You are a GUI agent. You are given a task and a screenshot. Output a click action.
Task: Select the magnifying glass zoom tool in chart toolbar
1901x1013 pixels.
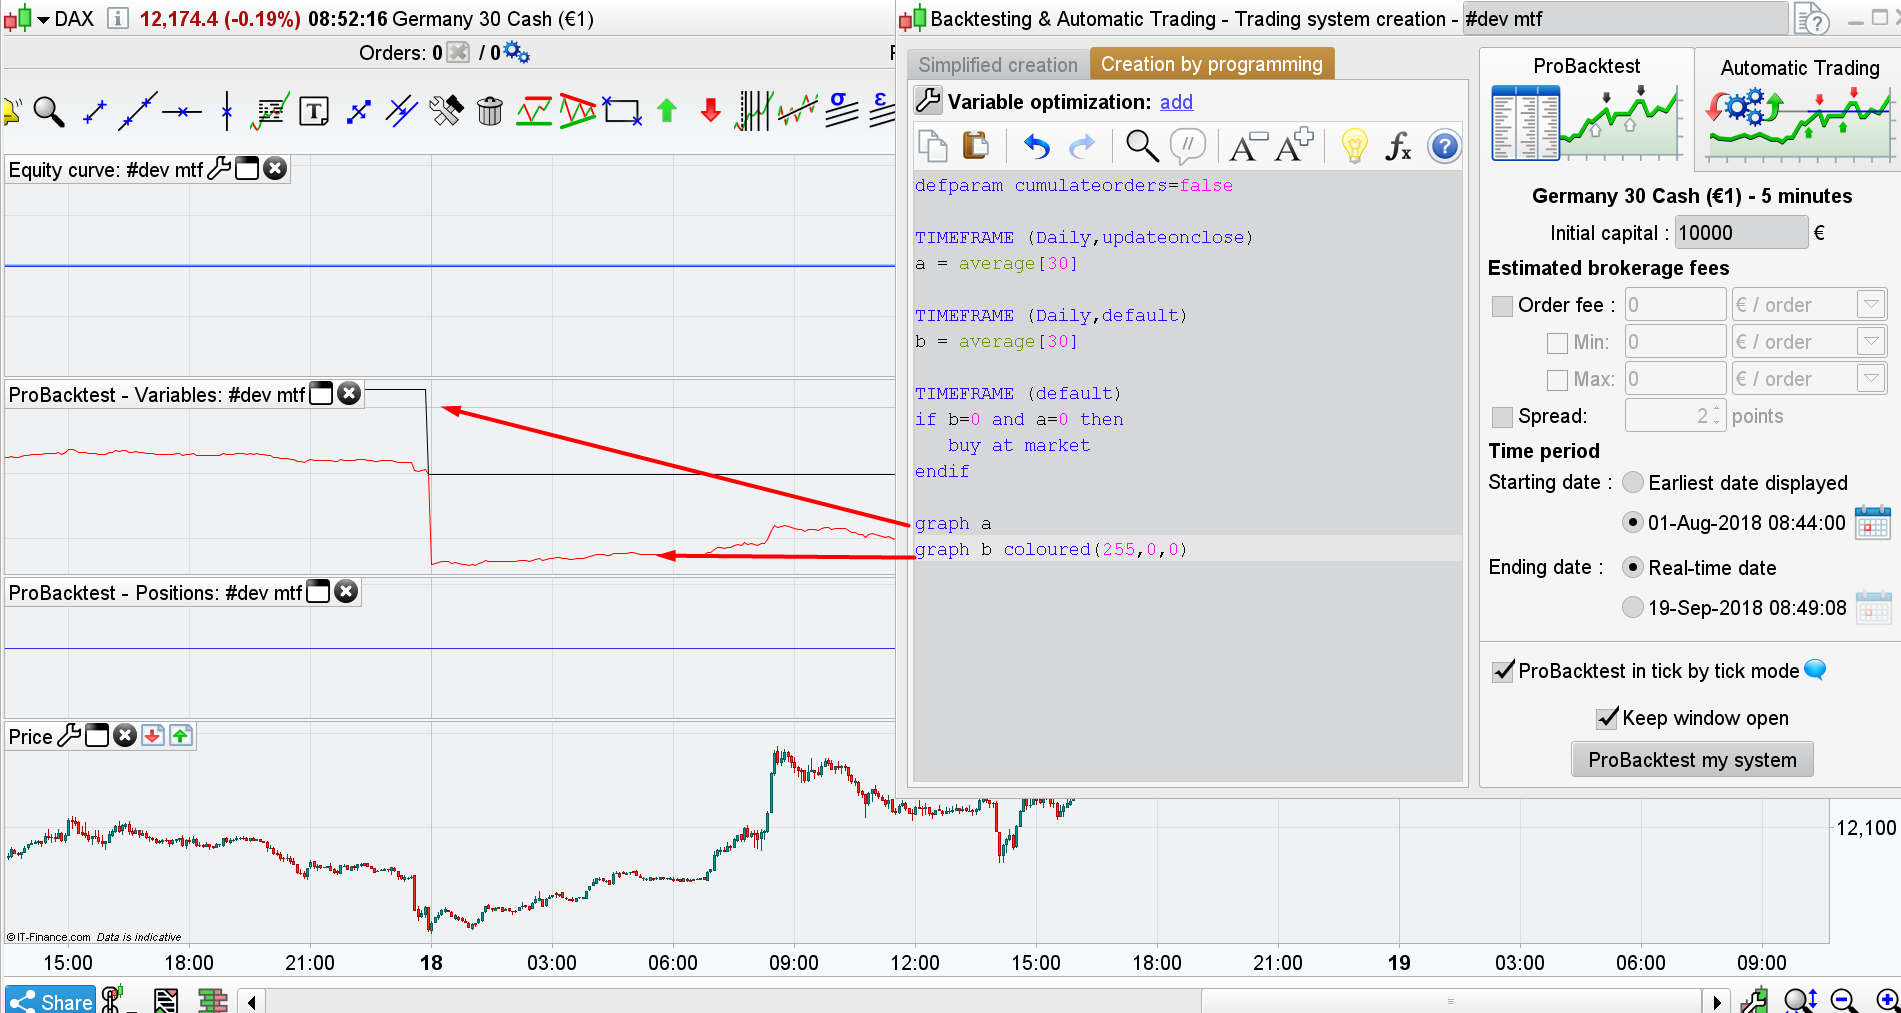coord(49,111)
